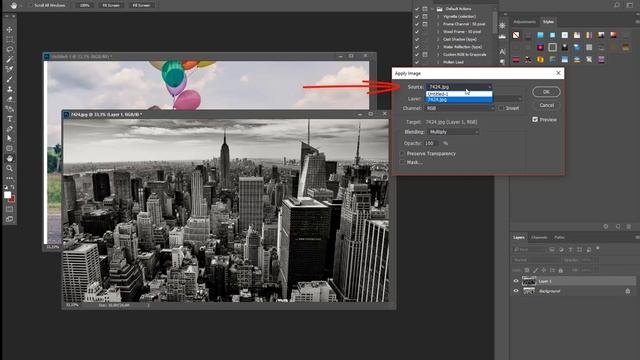640x360 pixels.
Task: Open Properties panel icon in collapsed dock
Action: pyautogui.click(x=502, y=25)
